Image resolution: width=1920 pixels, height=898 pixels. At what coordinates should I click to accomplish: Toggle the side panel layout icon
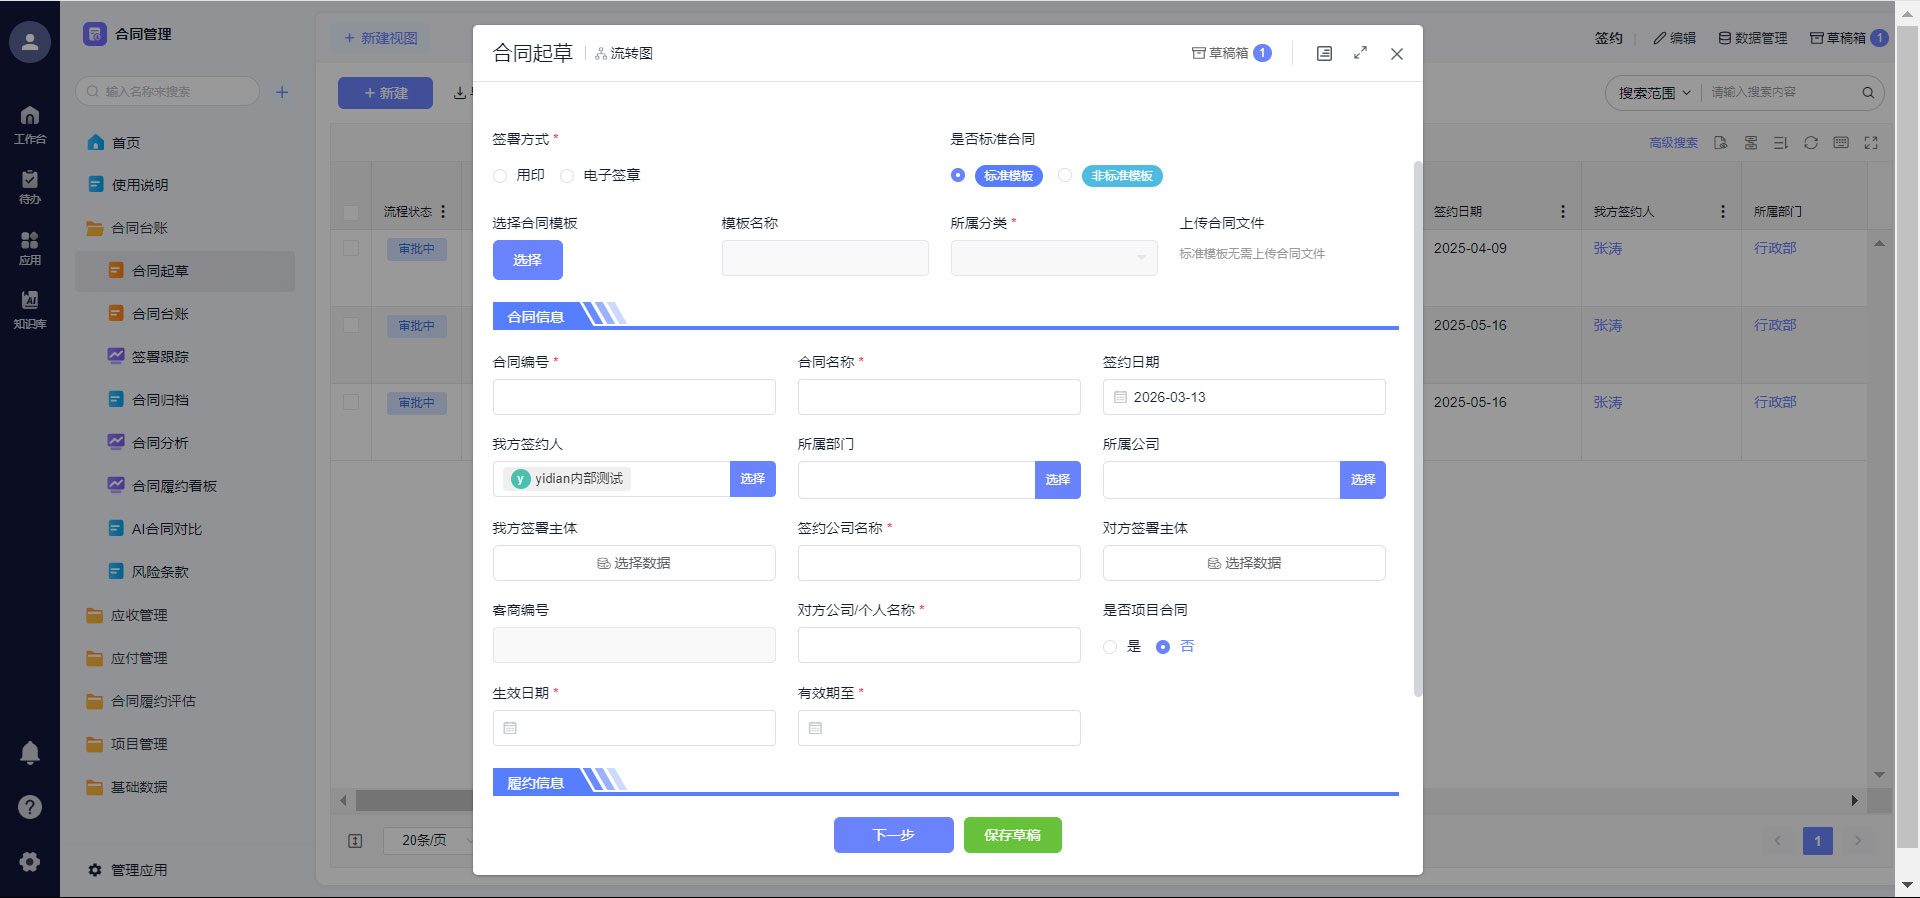(1324, 54)
